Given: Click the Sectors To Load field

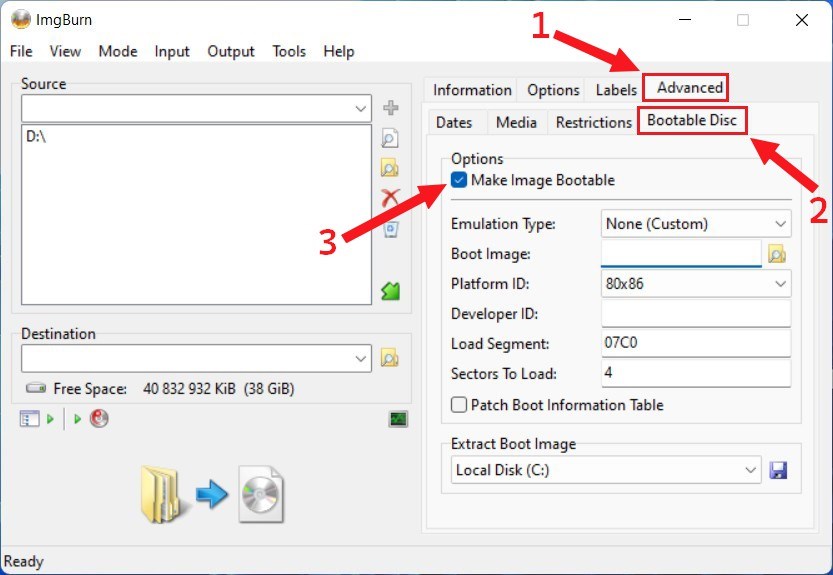Looking at the screenshot, I should pos(696,373).
